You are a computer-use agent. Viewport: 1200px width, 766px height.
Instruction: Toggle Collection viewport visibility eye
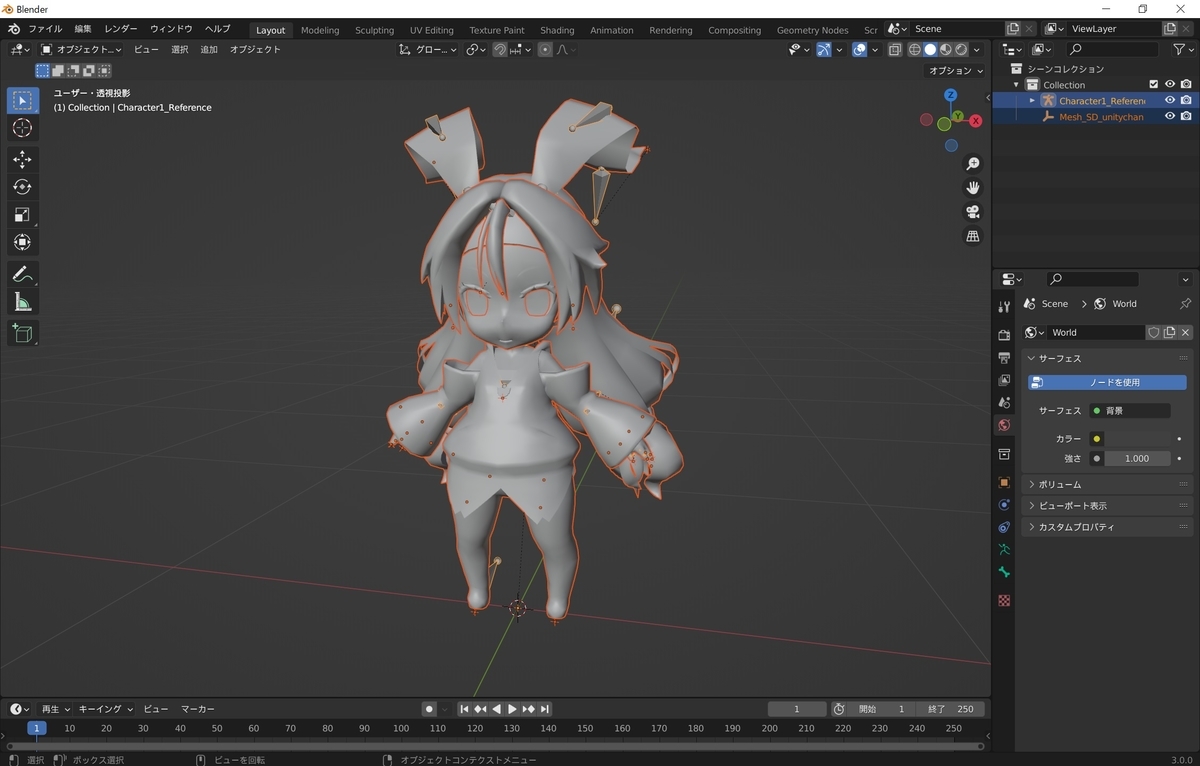click(1170, 85)
